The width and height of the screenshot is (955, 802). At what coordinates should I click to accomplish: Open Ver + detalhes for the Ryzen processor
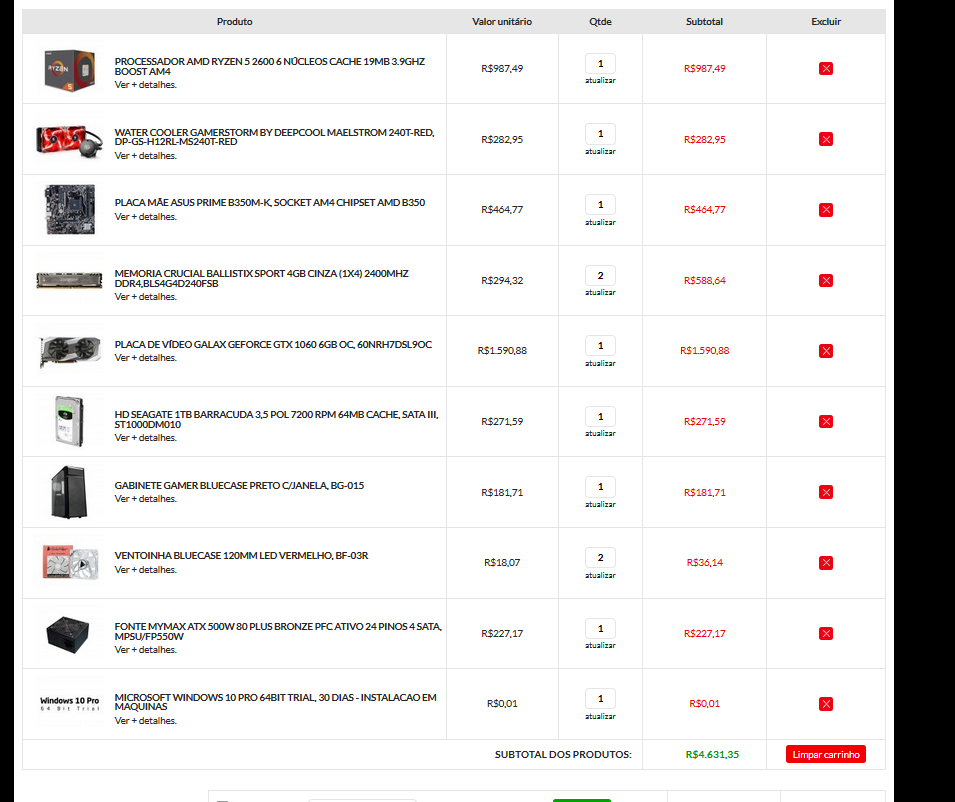[x=146, y=85]
